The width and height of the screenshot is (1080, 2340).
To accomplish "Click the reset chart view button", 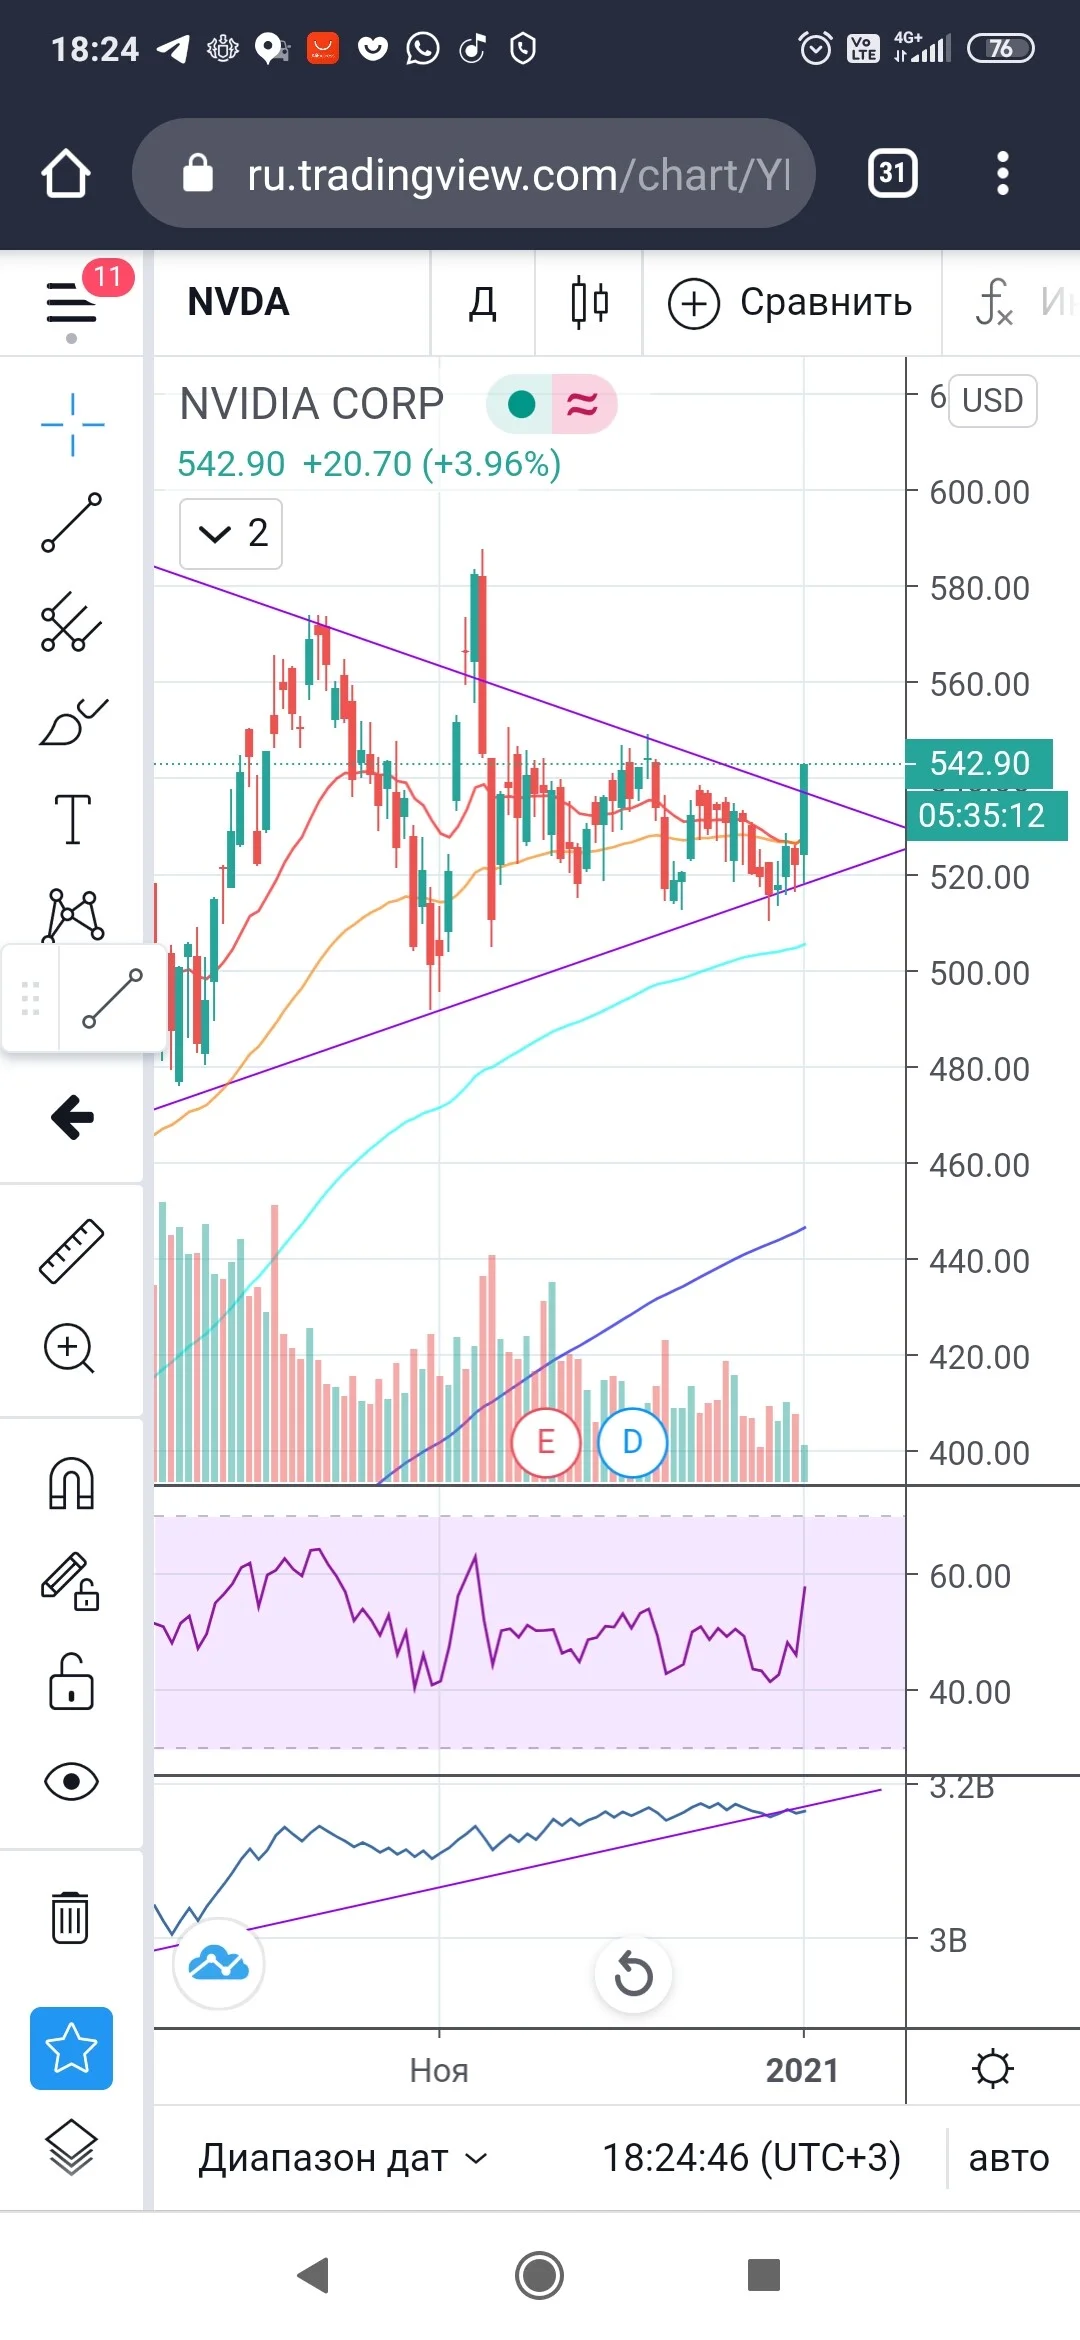I will click(633, 1974).
